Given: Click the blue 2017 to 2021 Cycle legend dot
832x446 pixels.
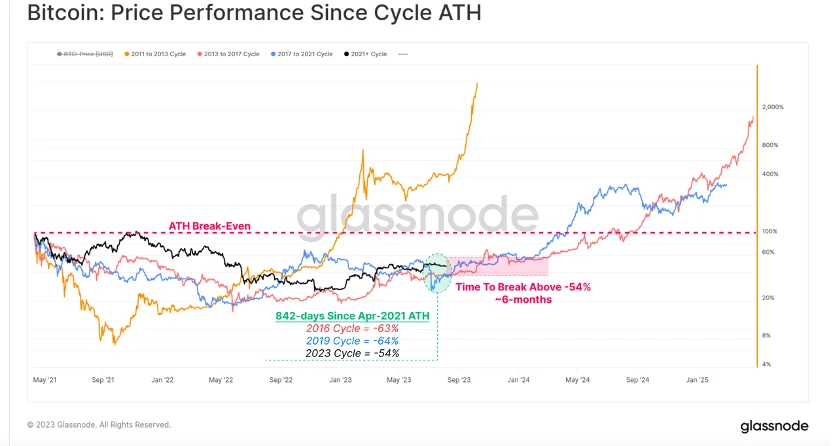Looking at the screenshot, I should [274, 52].
